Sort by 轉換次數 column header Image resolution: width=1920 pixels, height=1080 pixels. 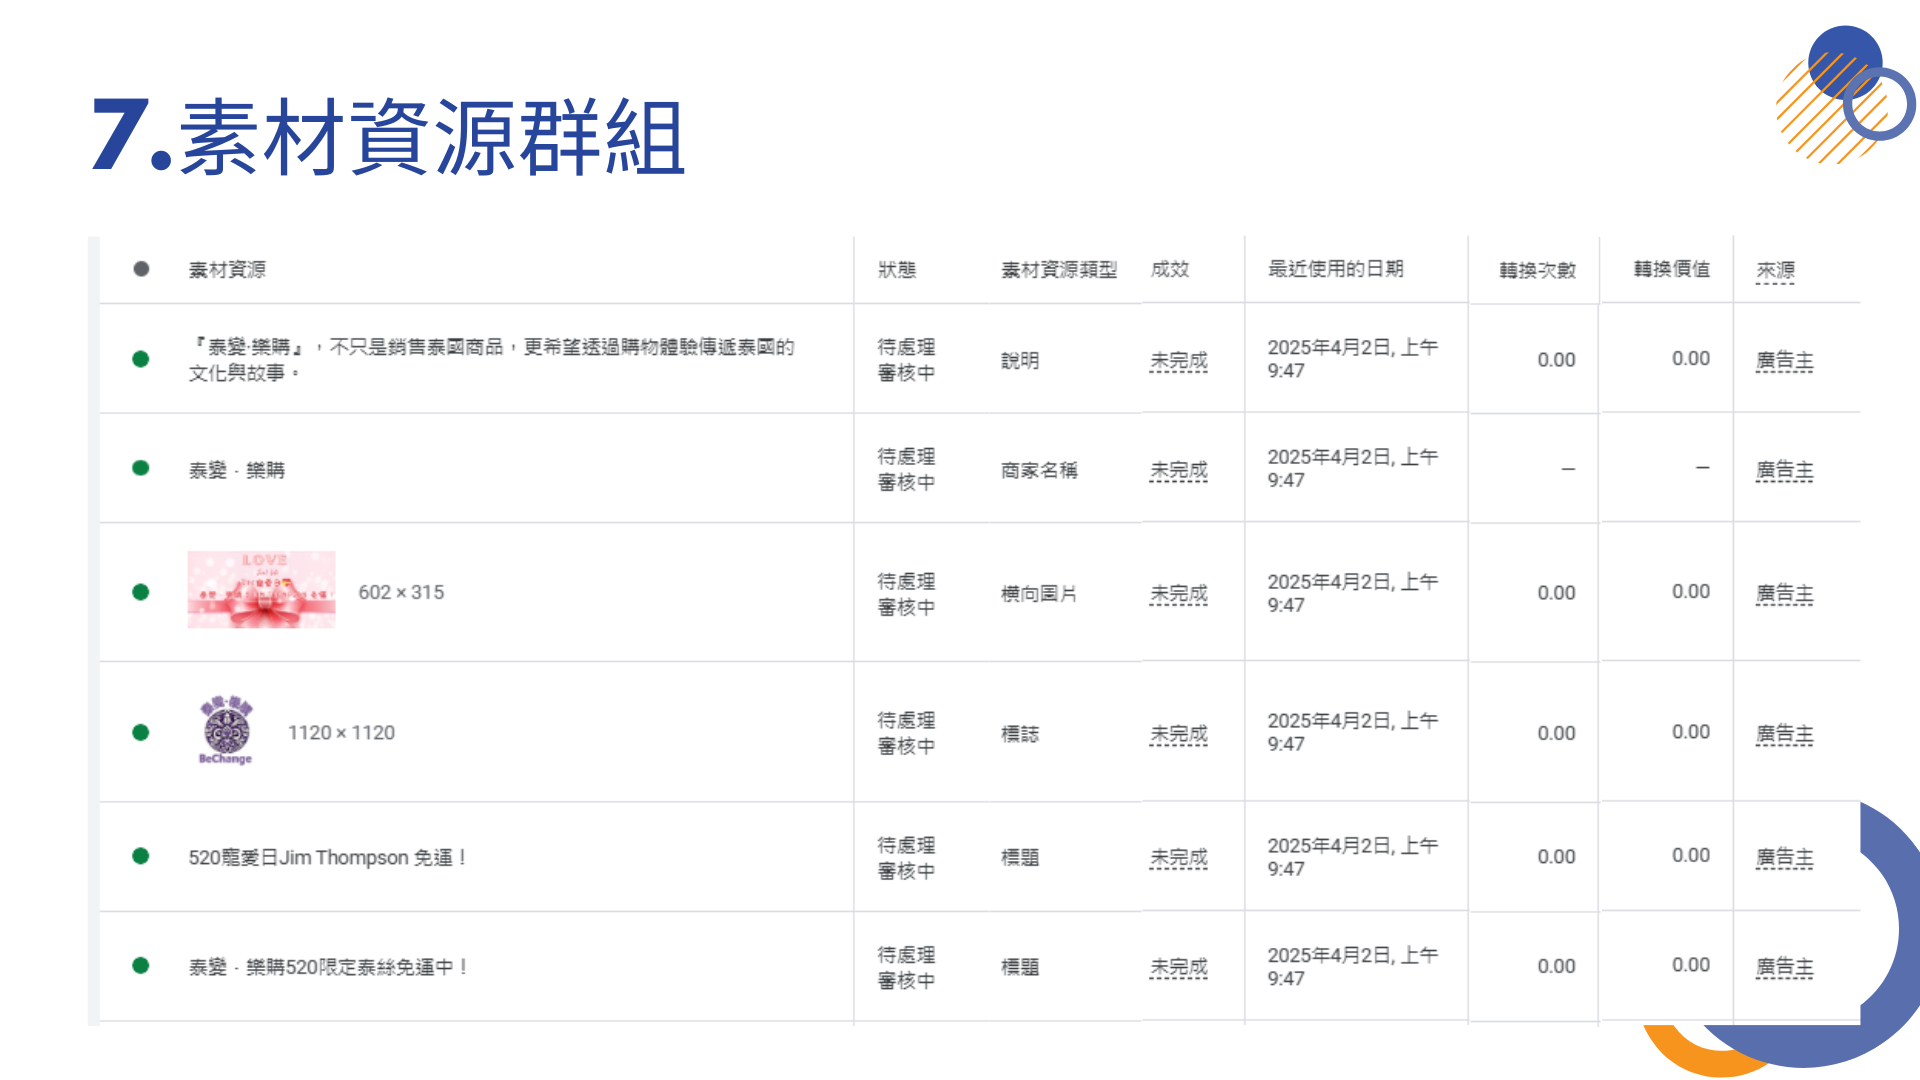pos(1537,270)
